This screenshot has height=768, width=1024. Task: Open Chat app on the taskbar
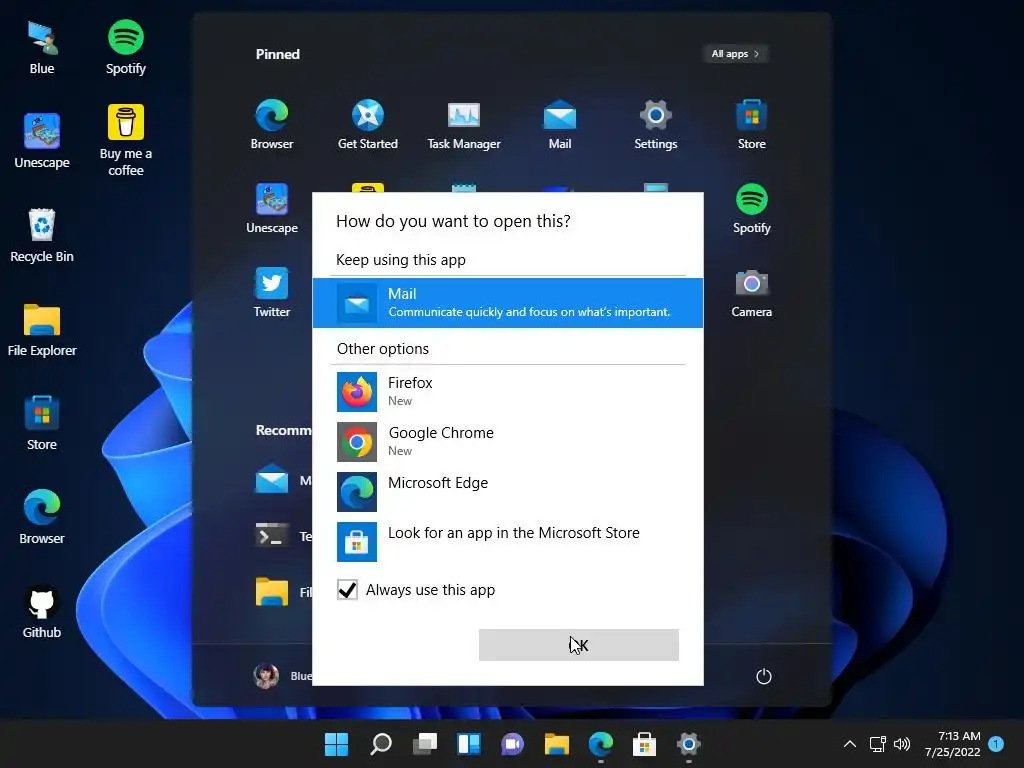[513, 744]
